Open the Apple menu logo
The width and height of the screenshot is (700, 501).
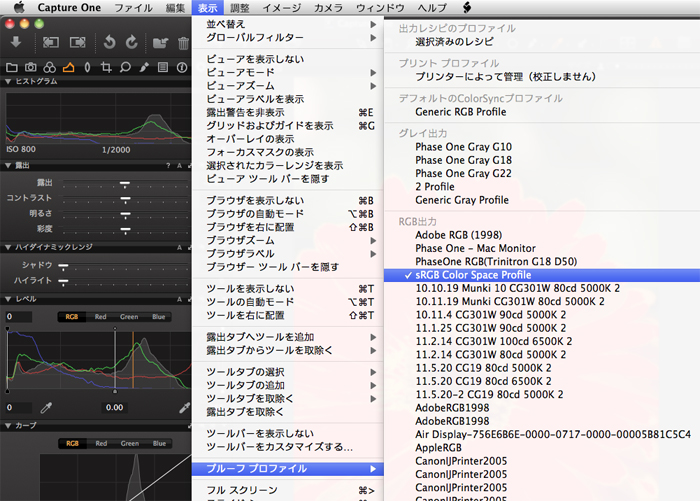(19, 7)
